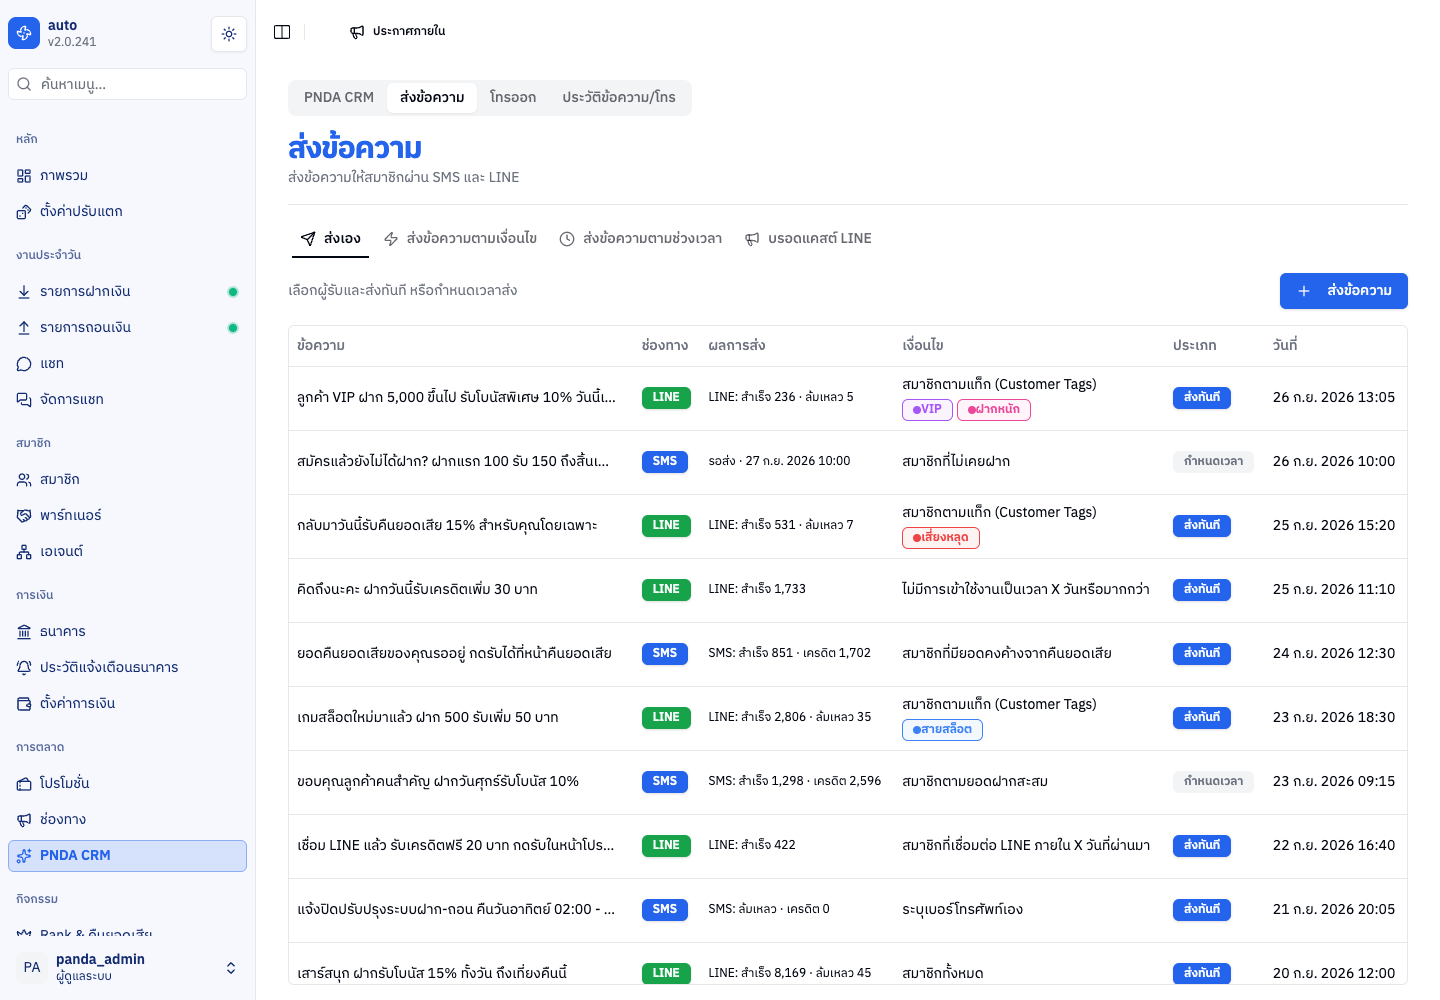The width and height of the screenshot is (1440, 1000).
Task: Toggle the light/dark theme sun icon
Action: click(229, 34)
